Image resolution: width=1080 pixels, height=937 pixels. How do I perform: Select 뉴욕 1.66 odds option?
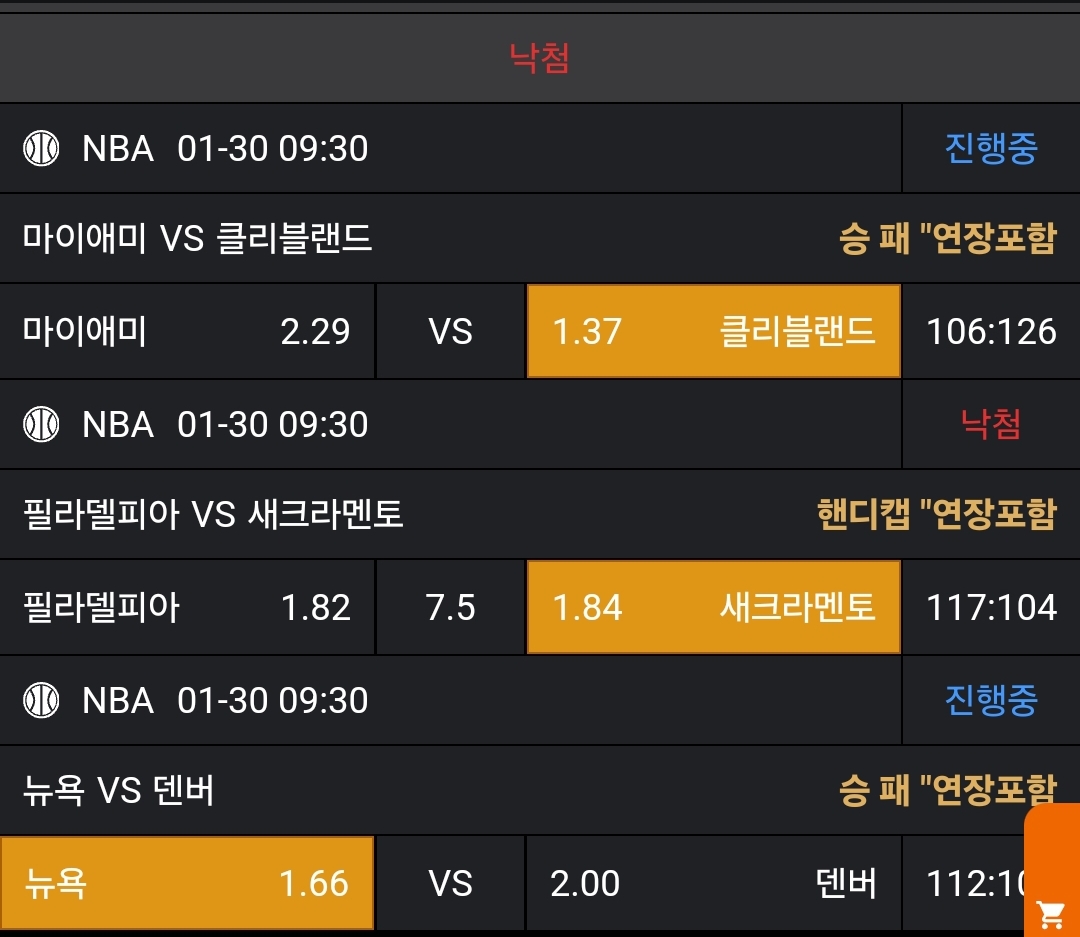pos(187,883)
